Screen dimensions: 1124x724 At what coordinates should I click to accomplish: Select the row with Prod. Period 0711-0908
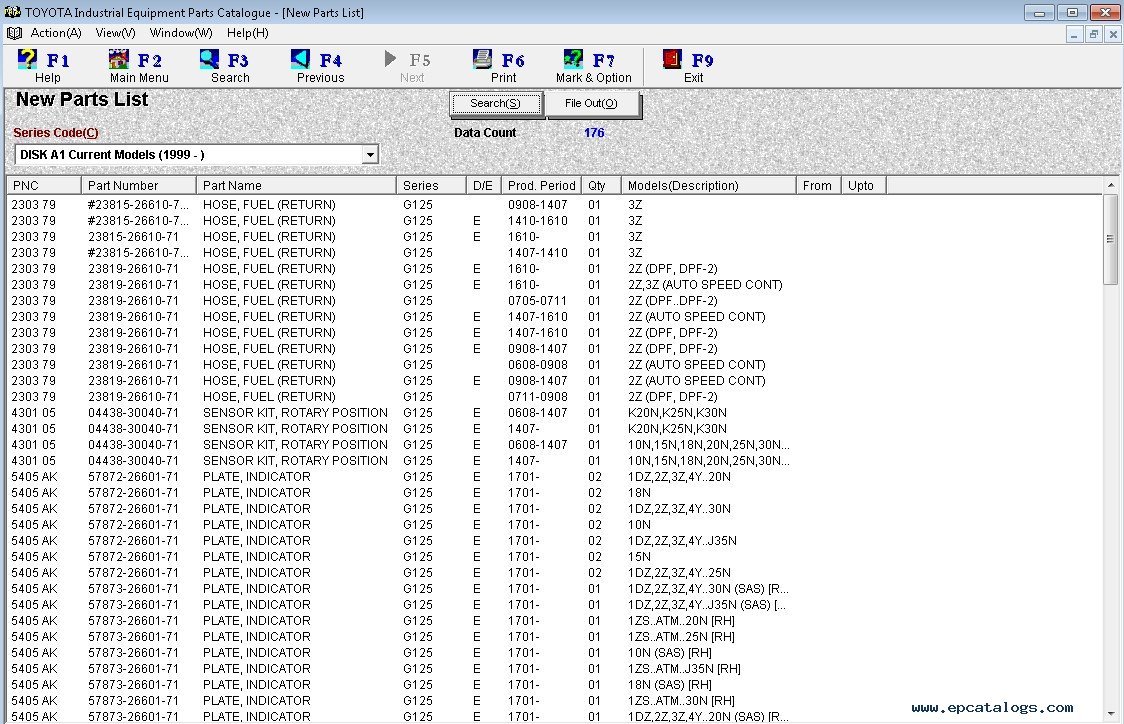pyautogui.click(x=554, y=397)
